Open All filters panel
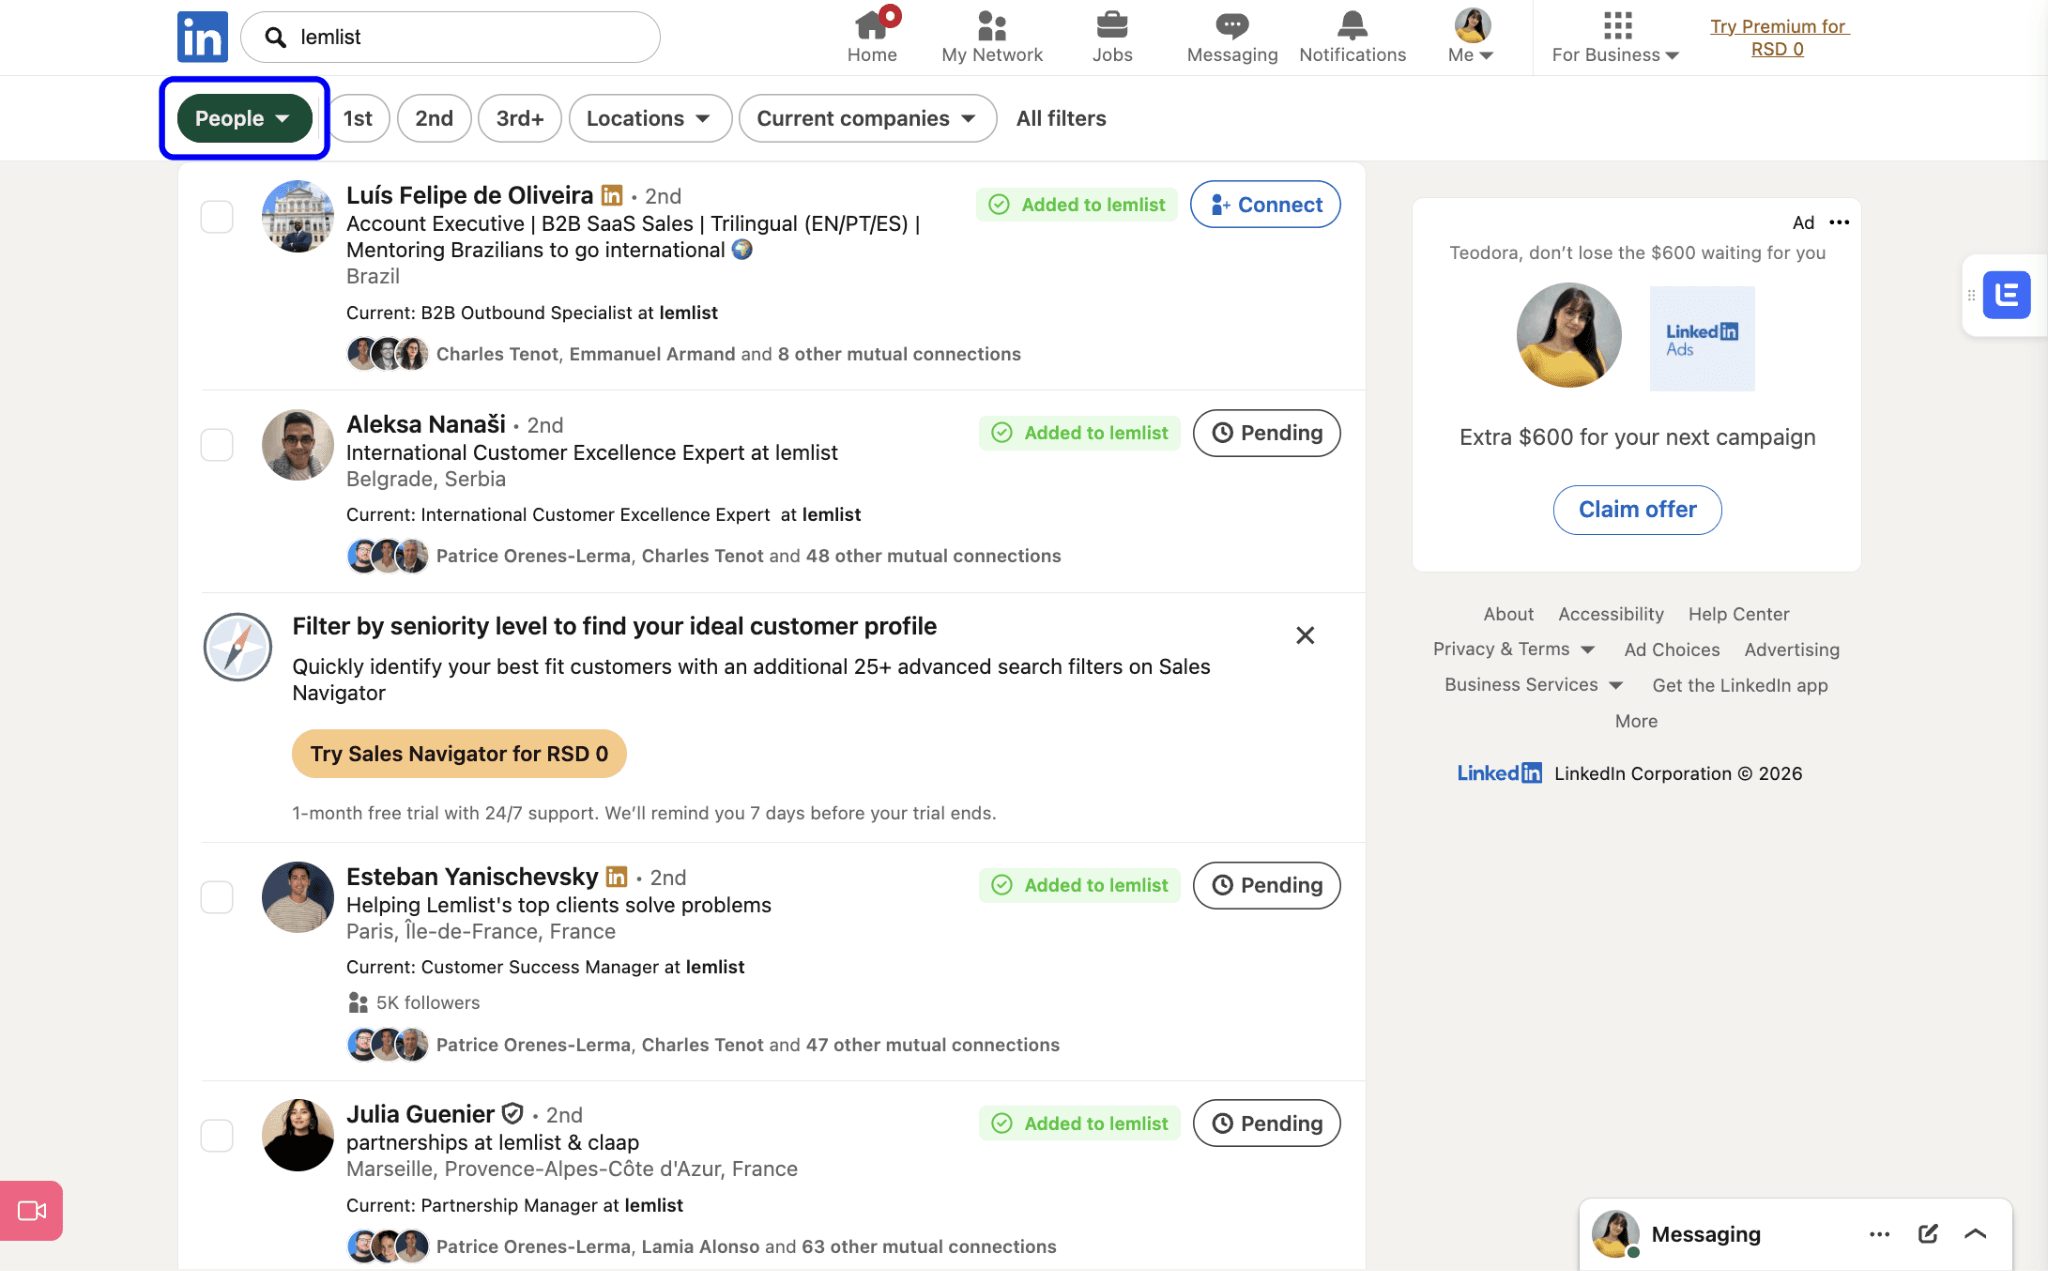2048x1271 pixels. 1061,118
